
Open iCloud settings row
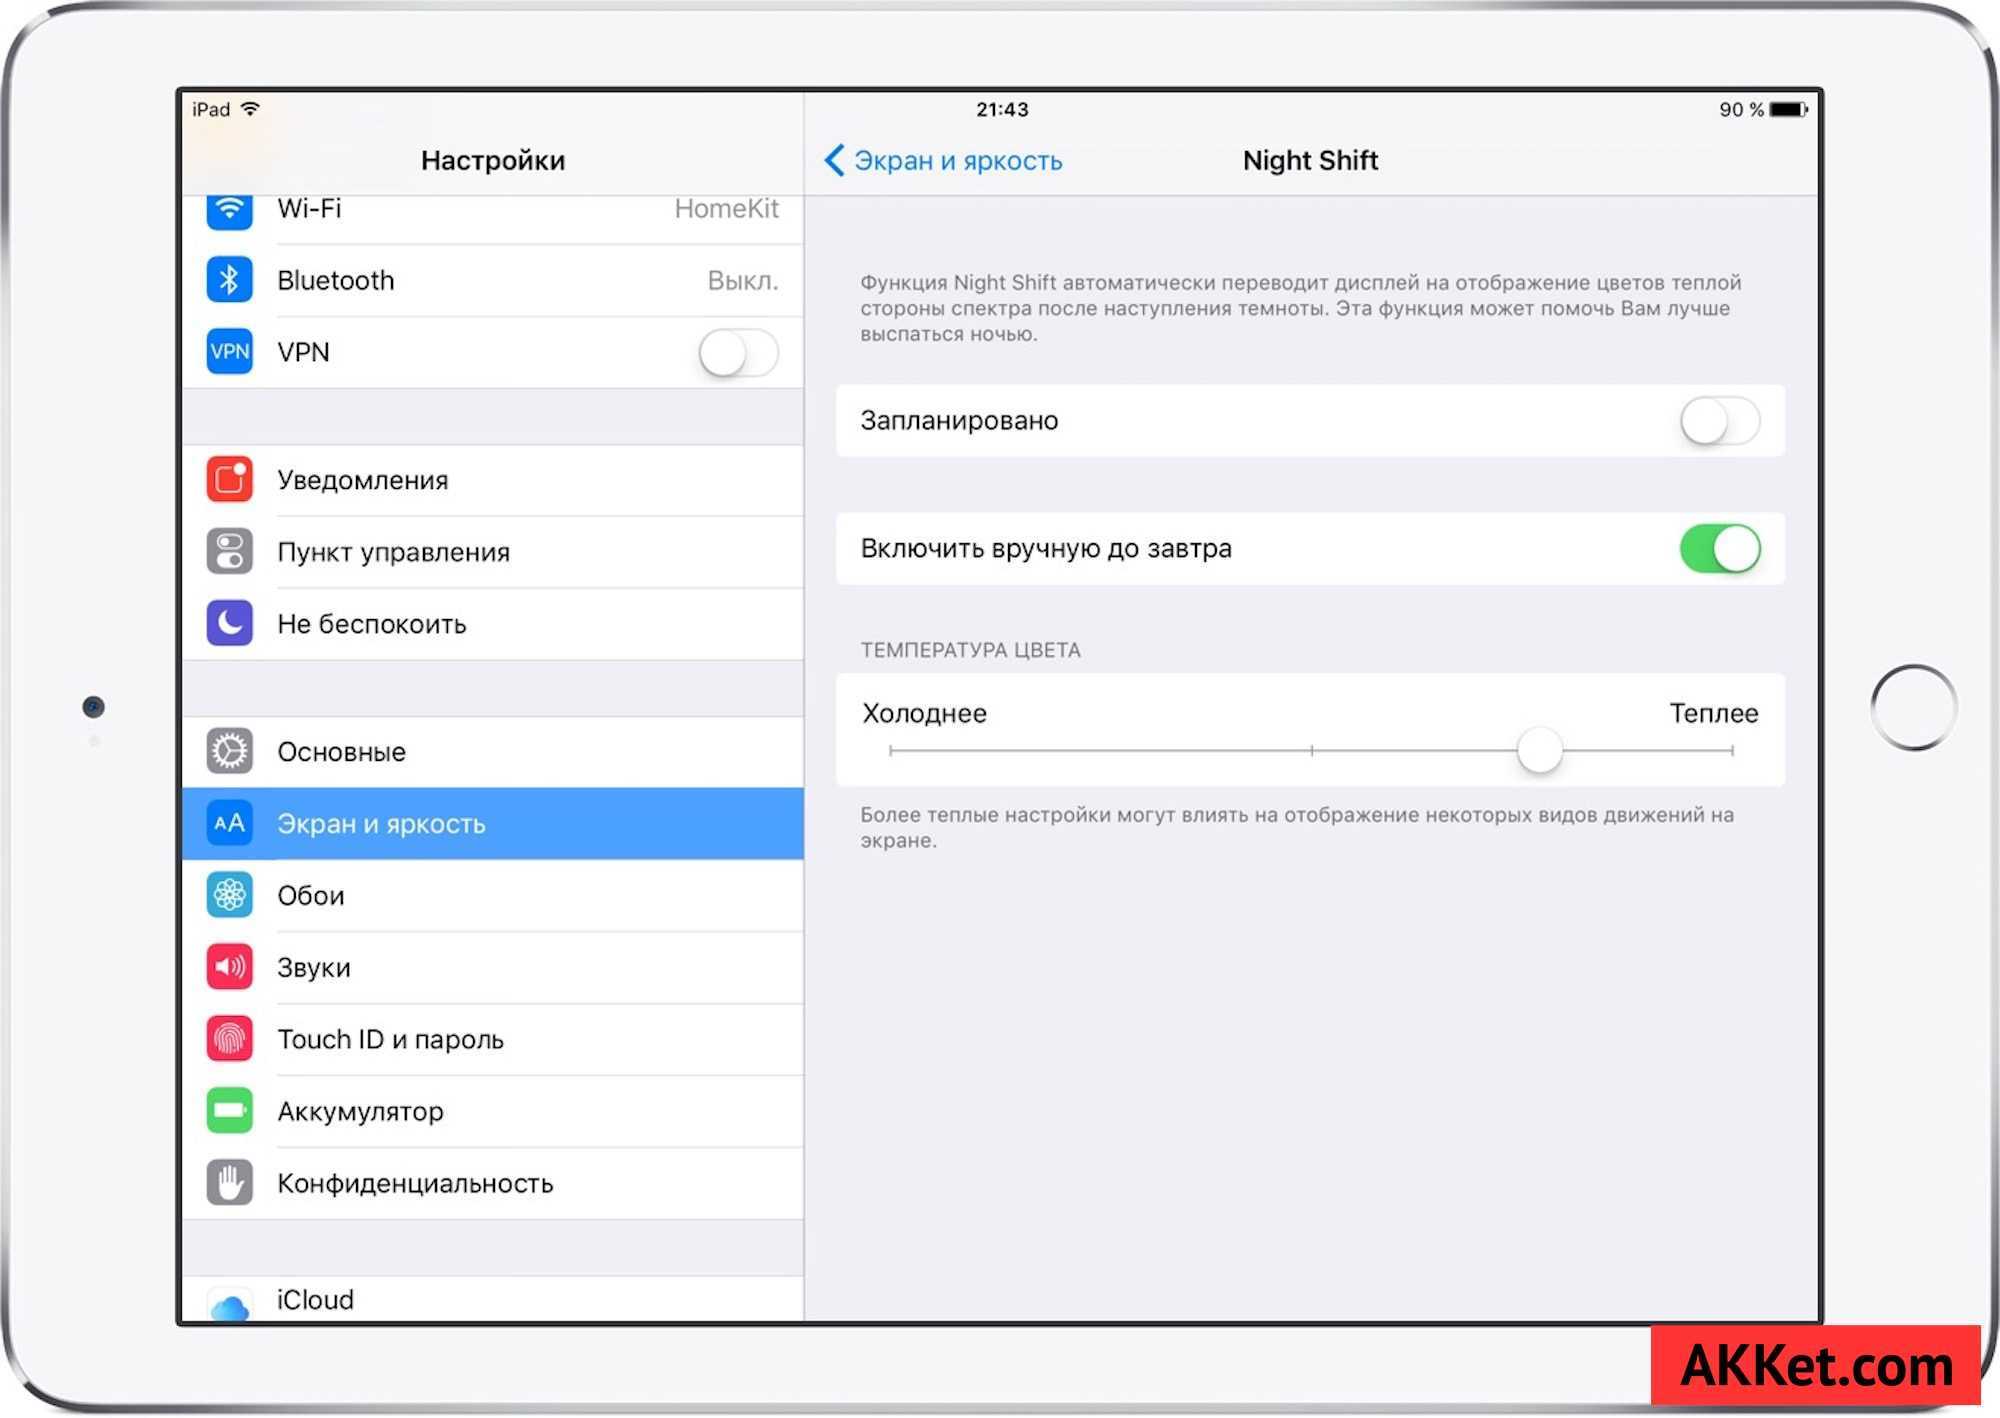point(493,1299)
